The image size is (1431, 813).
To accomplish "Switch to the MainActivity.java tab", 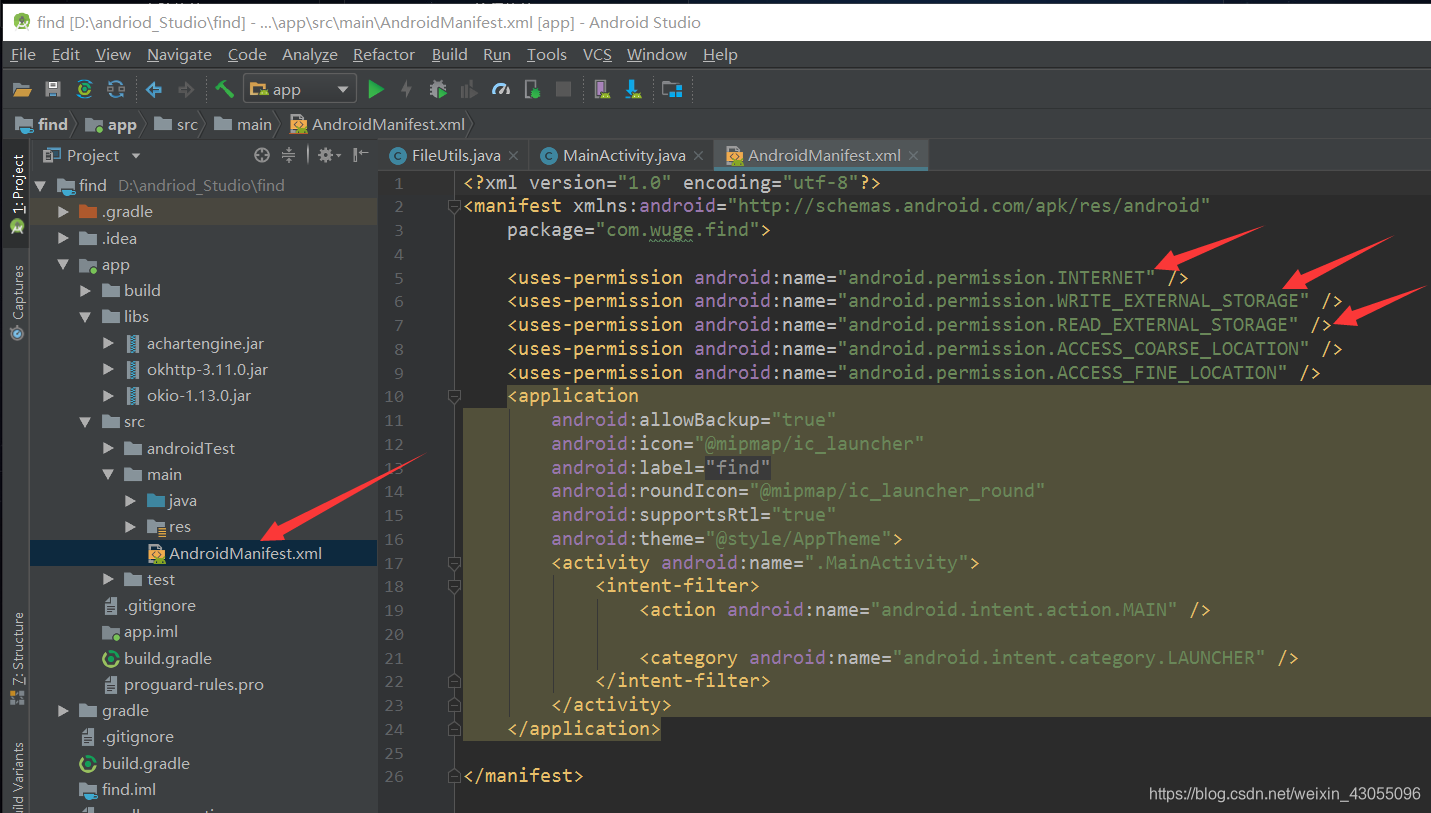I will 624,155.
